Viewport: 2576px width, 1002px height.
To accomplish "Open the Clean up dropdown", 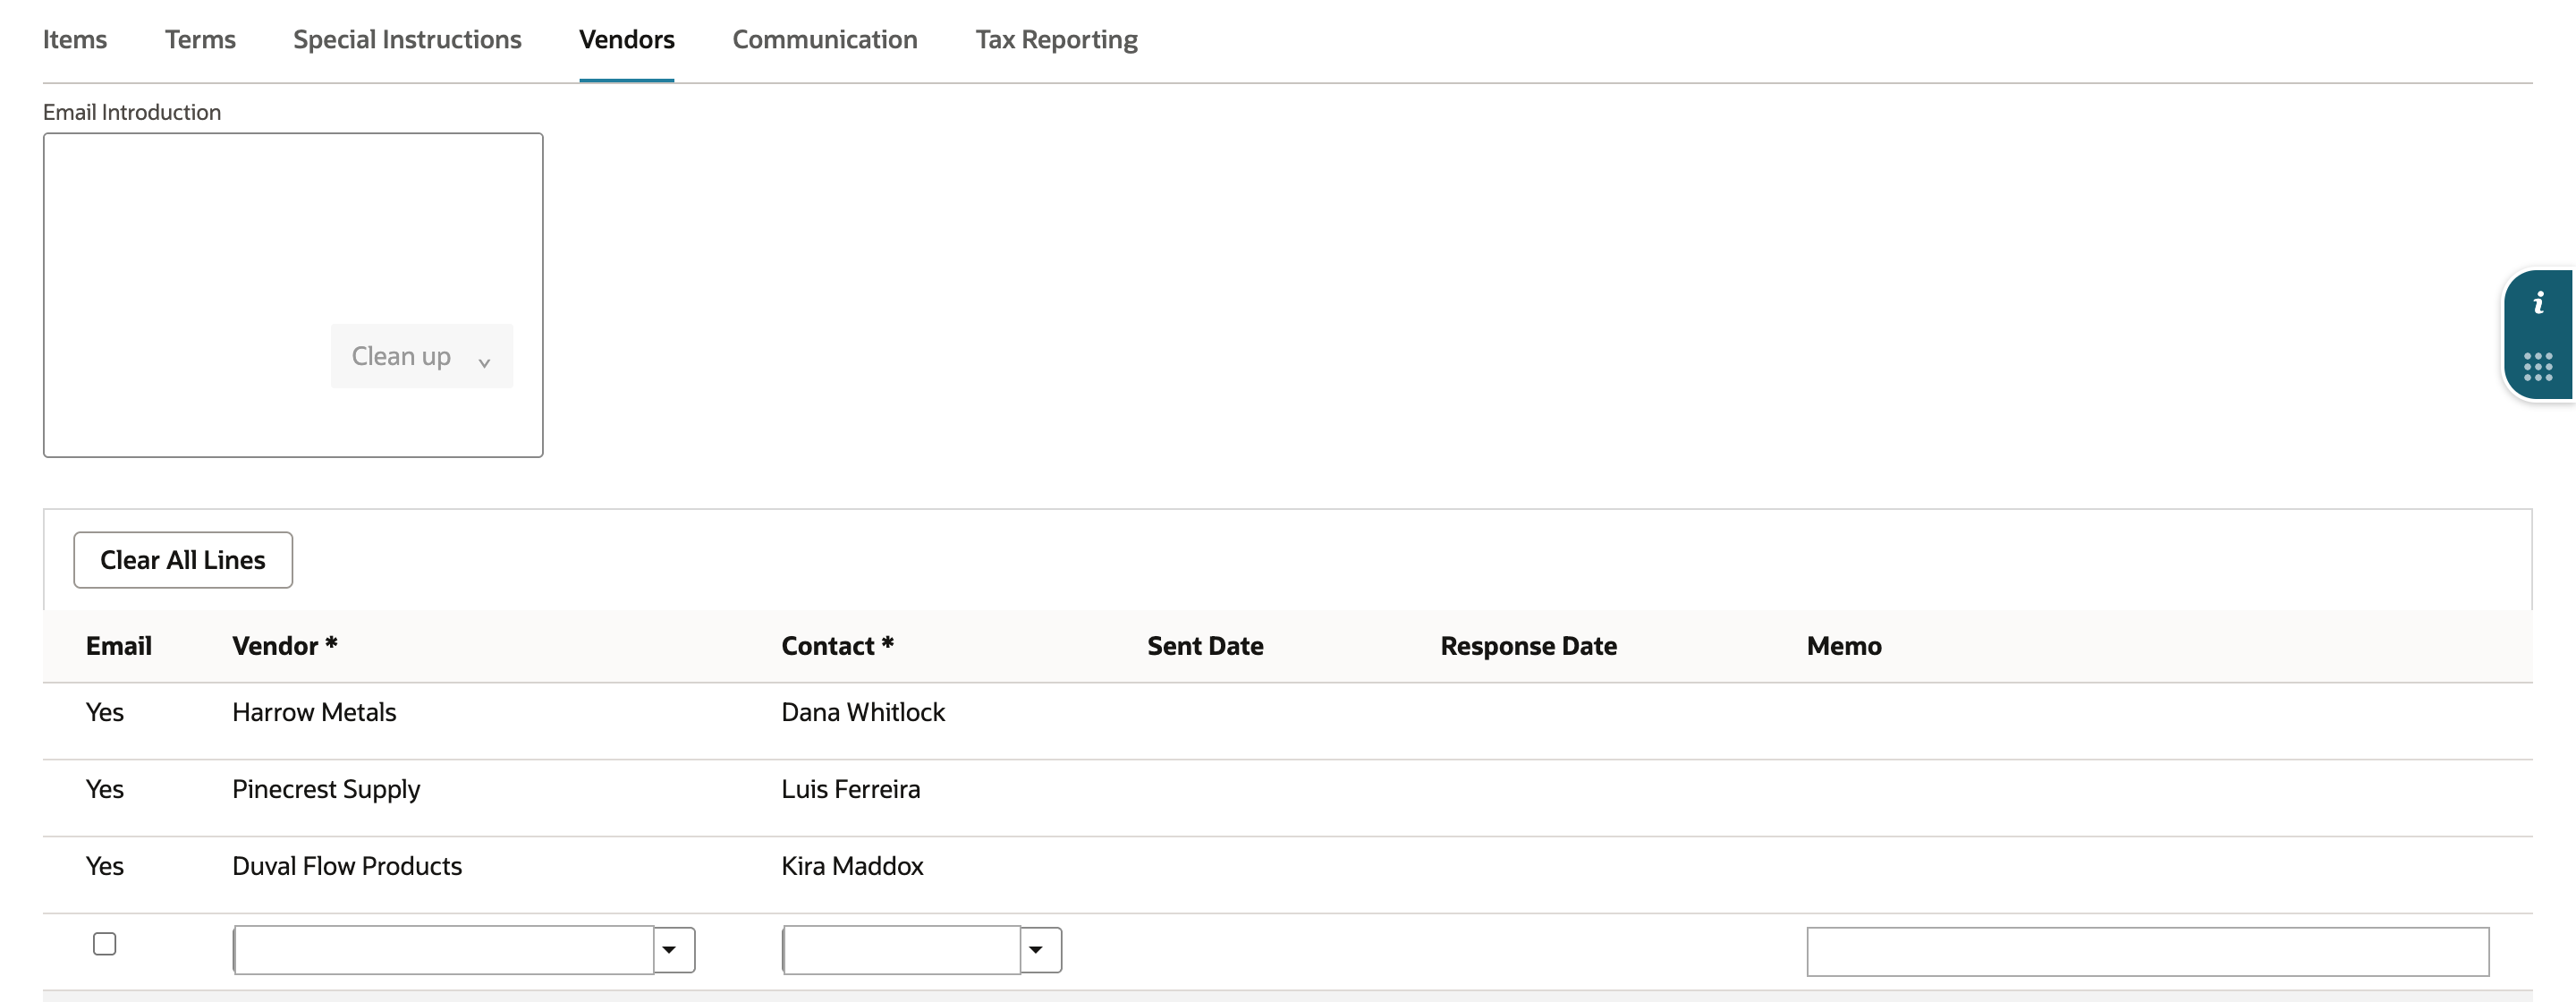I will 422,356.
